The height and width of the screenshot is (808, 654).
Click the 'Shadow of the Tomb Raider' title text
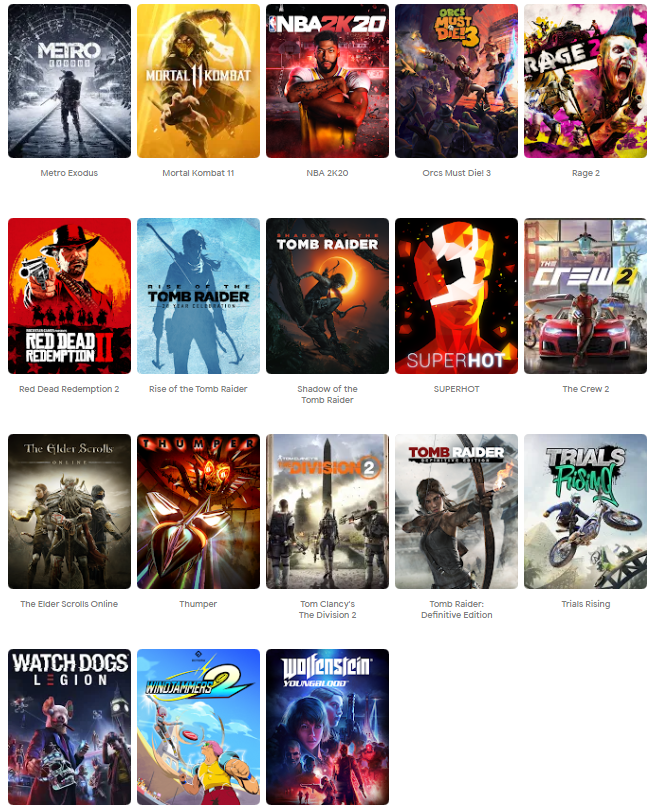coord(327,394)
